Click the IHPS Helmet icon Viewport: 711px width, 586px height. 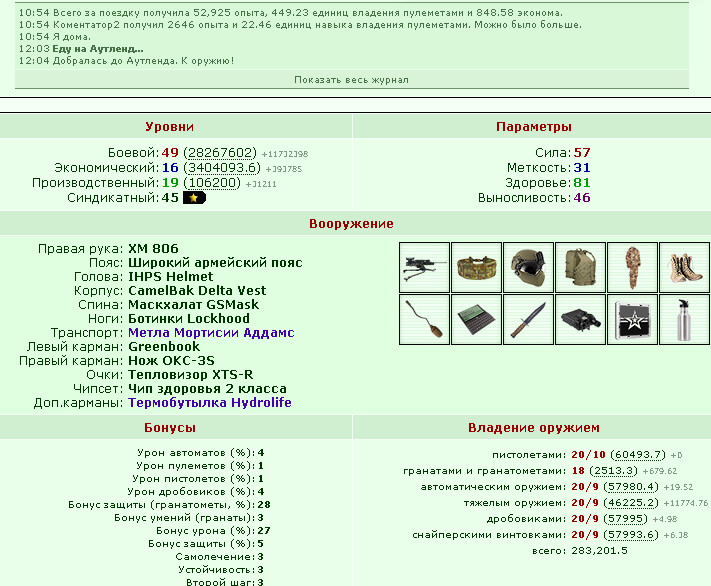(528, 268)
